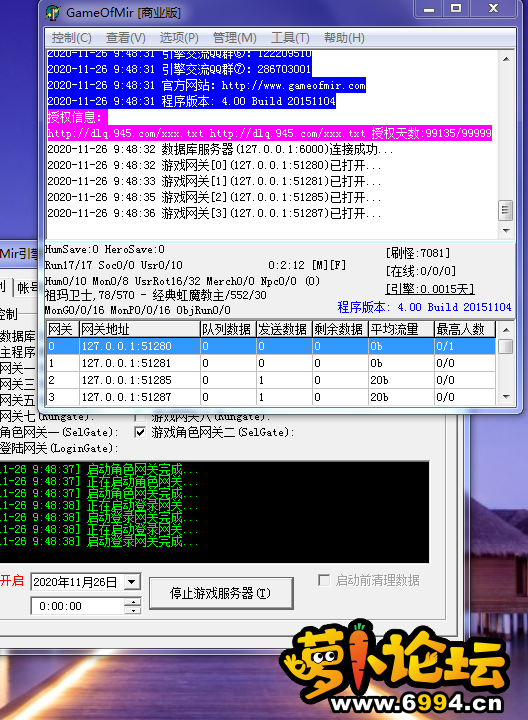Click the 0/1 最高人数 cell
Image resolution: width=528 pixels, height=720 pixels.
[465, 346]
